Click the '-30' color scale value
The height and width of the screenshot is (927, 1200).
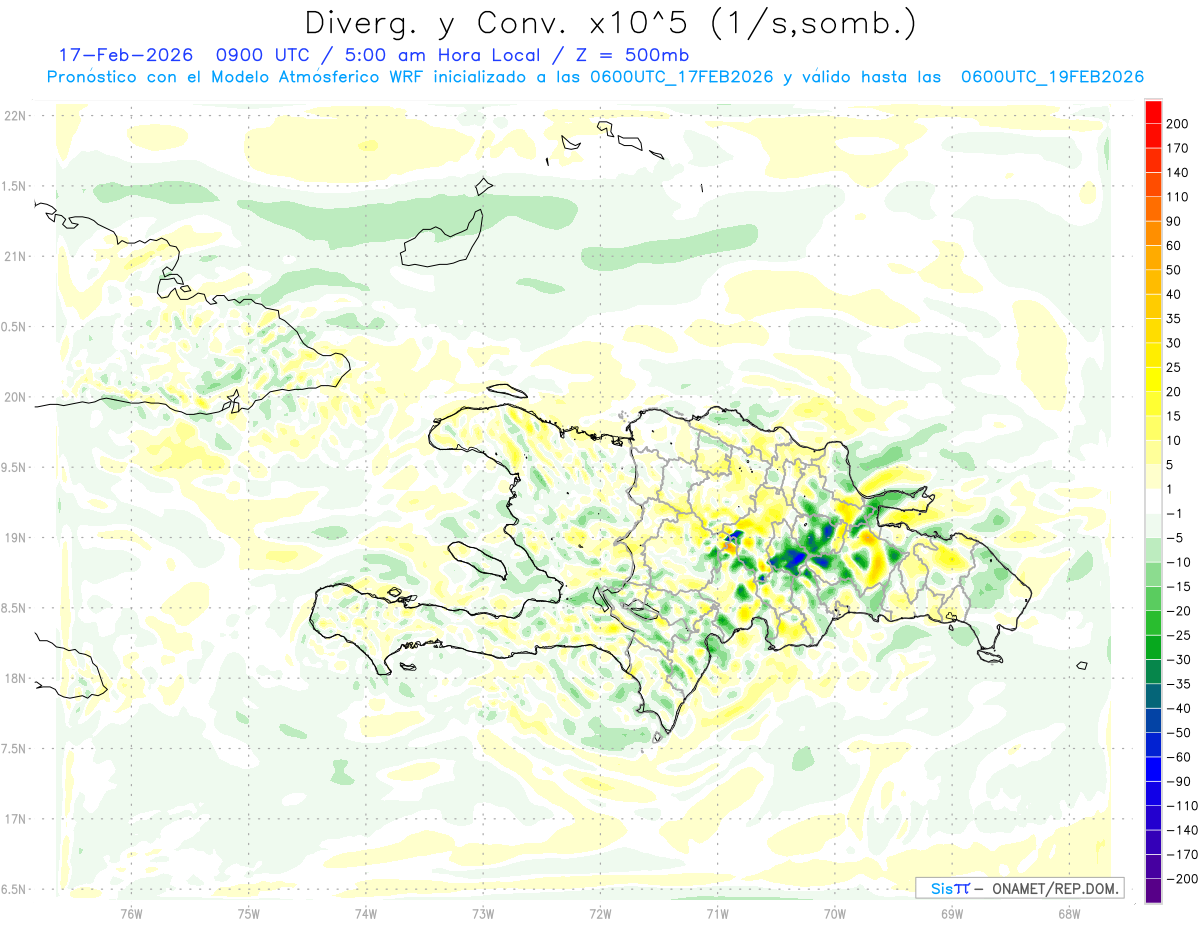click(x=1179, y=659)
